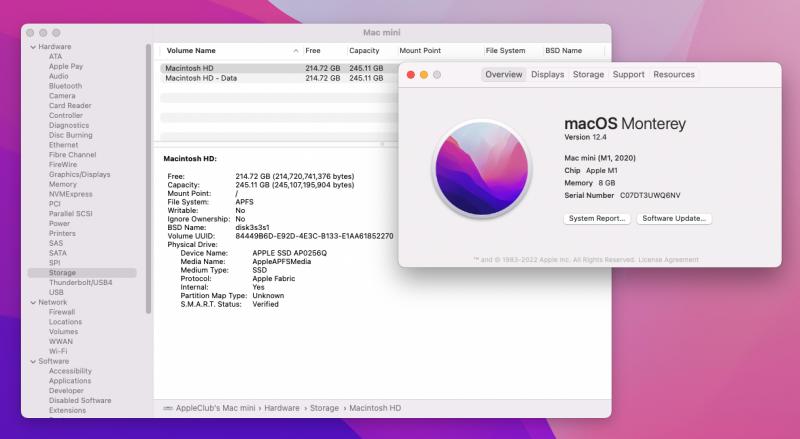Select Memory in sidebar
Screen dimensions: 800x439
click(x=63, y=184)
